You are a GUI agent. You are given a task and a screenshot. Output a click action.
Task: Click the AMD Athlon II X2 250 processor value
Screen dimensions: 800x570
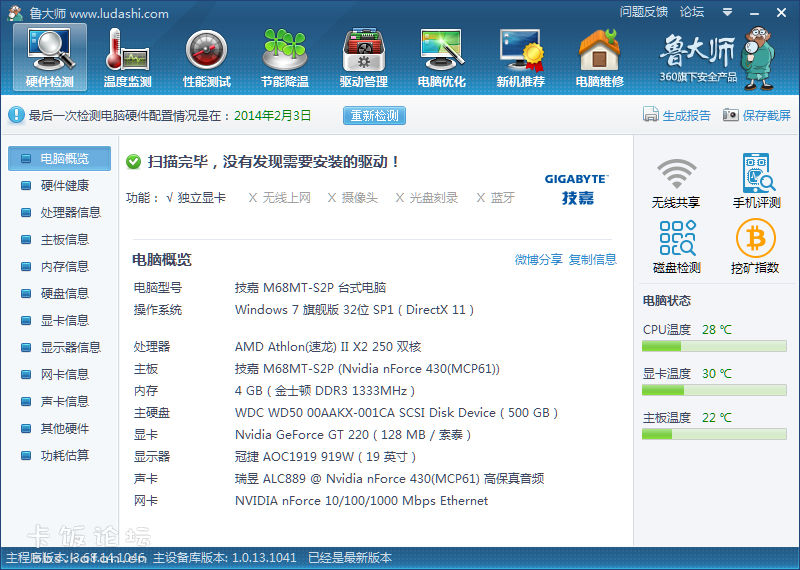[x=328, y=346]
